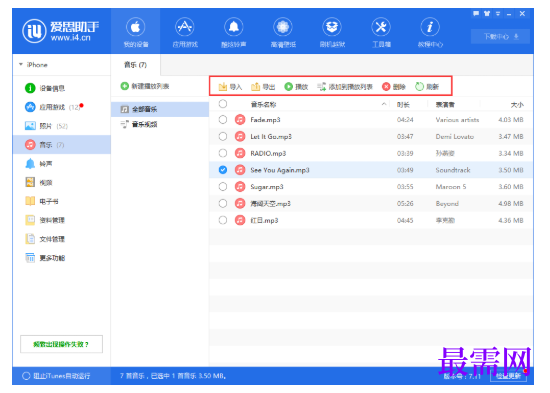Viewport: 550px width, 393px height.
Task: Check the box for Let It Go.mp3
Action: click(x=223, y=136)
